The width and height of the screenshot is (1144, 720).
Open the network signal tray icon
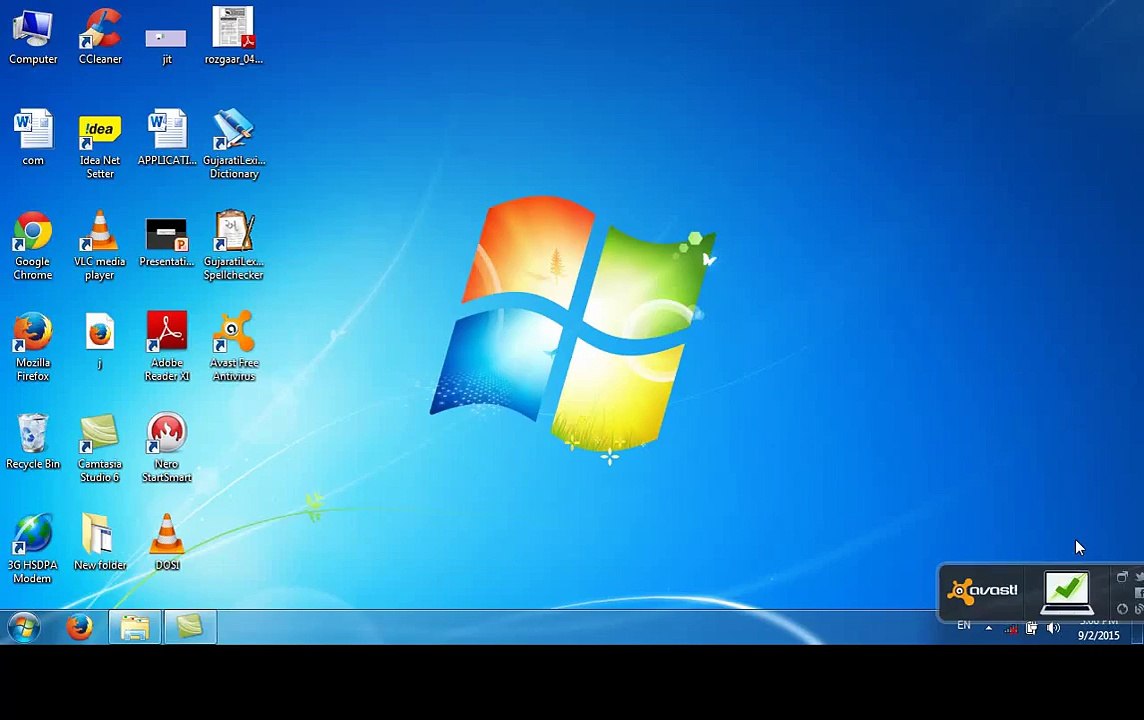click(1010, 628)
